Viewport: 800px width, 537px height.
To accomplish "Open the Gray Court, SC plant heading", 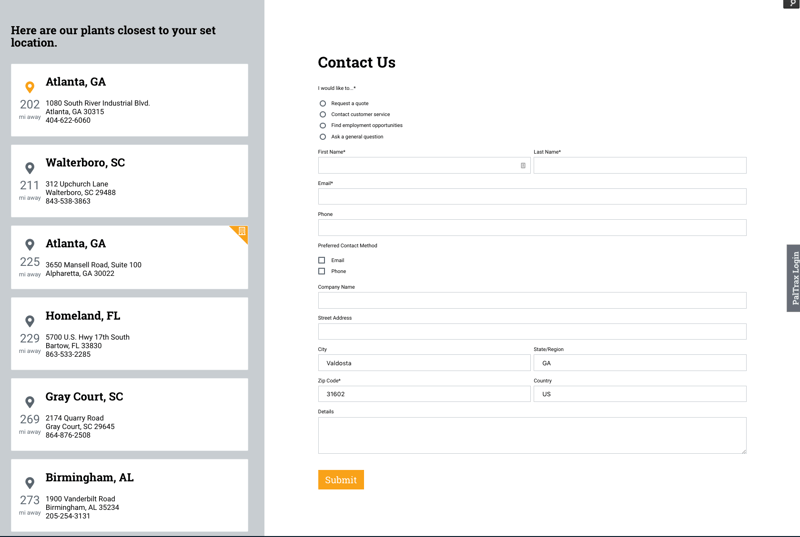I will point(84,397).
